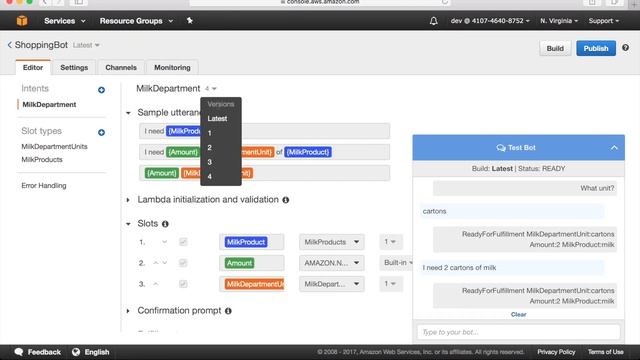Switch to the Settings tab
640x360 pixels.
[74, 67]
